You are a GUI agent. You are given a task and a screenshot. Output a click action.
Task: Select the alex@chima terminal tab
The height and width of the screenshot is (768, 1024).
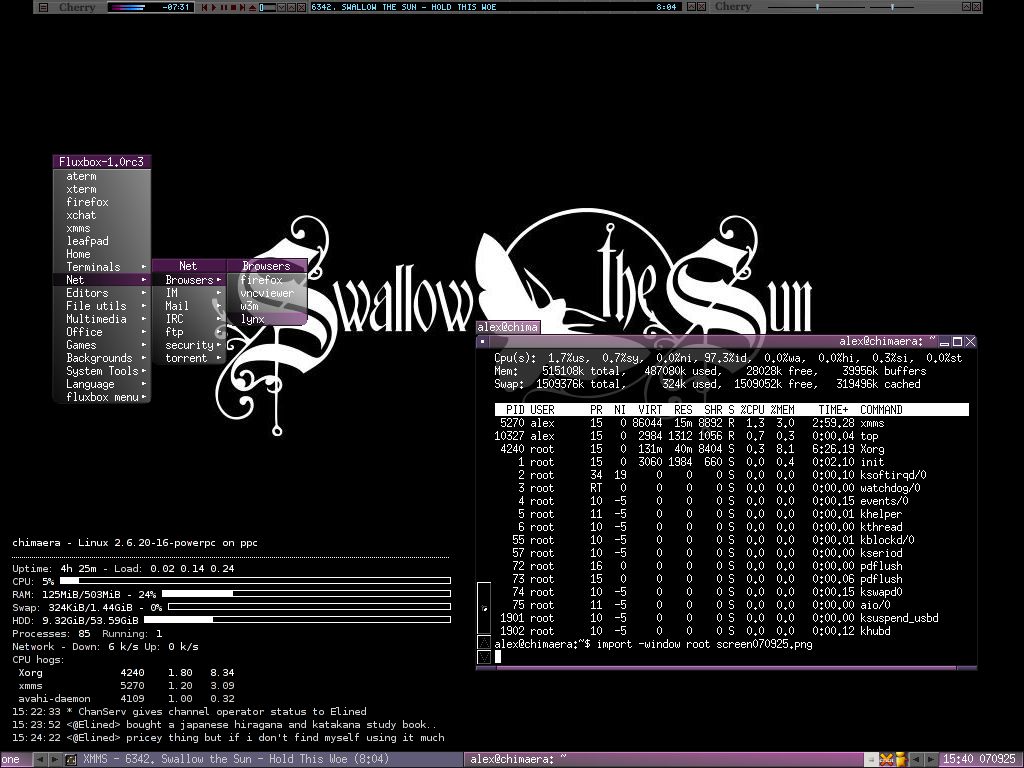pos(507,327)
